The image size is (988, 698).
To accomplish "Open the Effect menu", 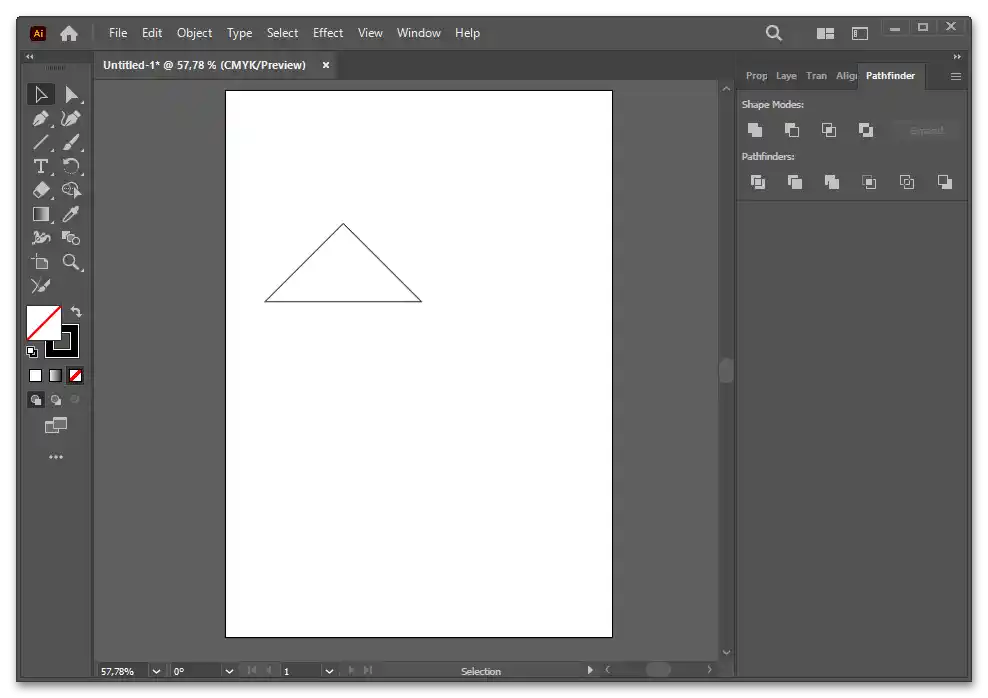I will tap(328, 33).
